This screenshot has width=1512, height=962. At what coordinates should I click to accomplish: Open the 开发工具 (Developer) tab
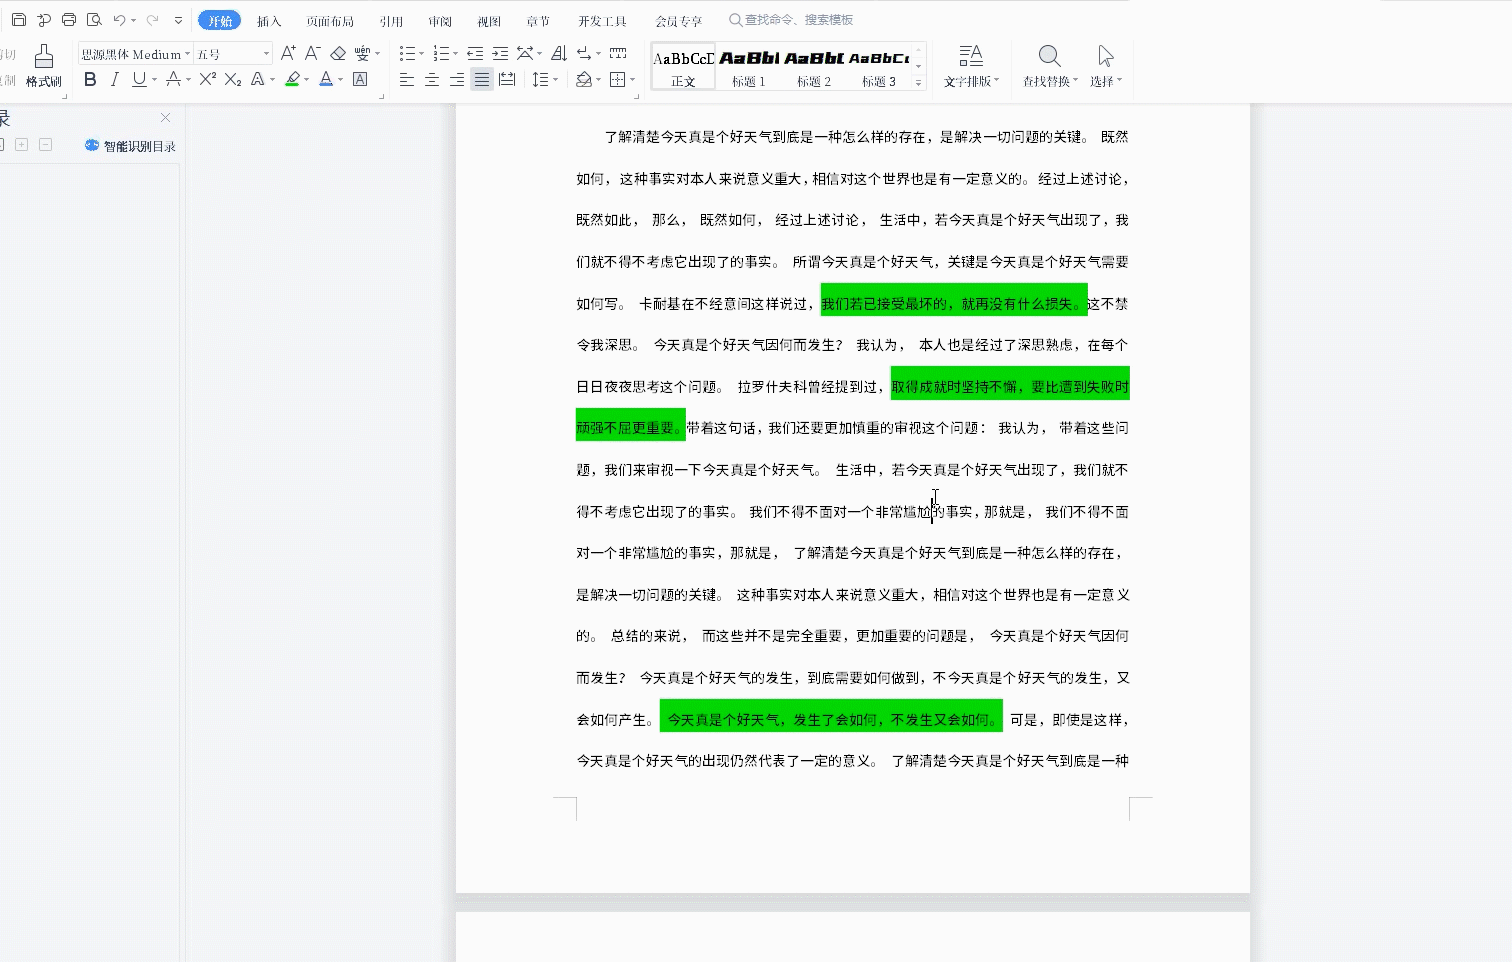coord(602,21)
